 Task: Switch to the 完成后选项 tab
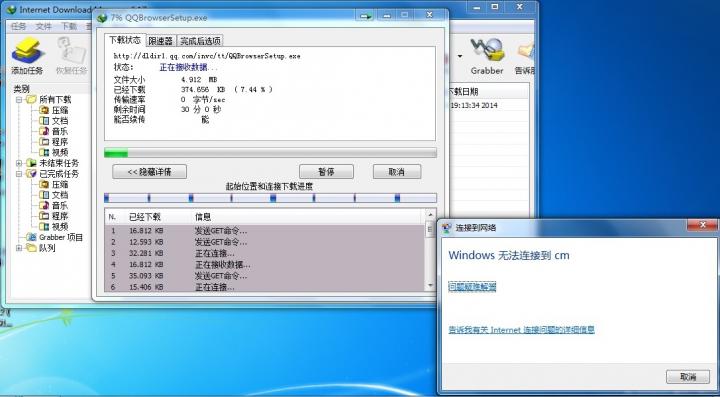pos(200,41)
